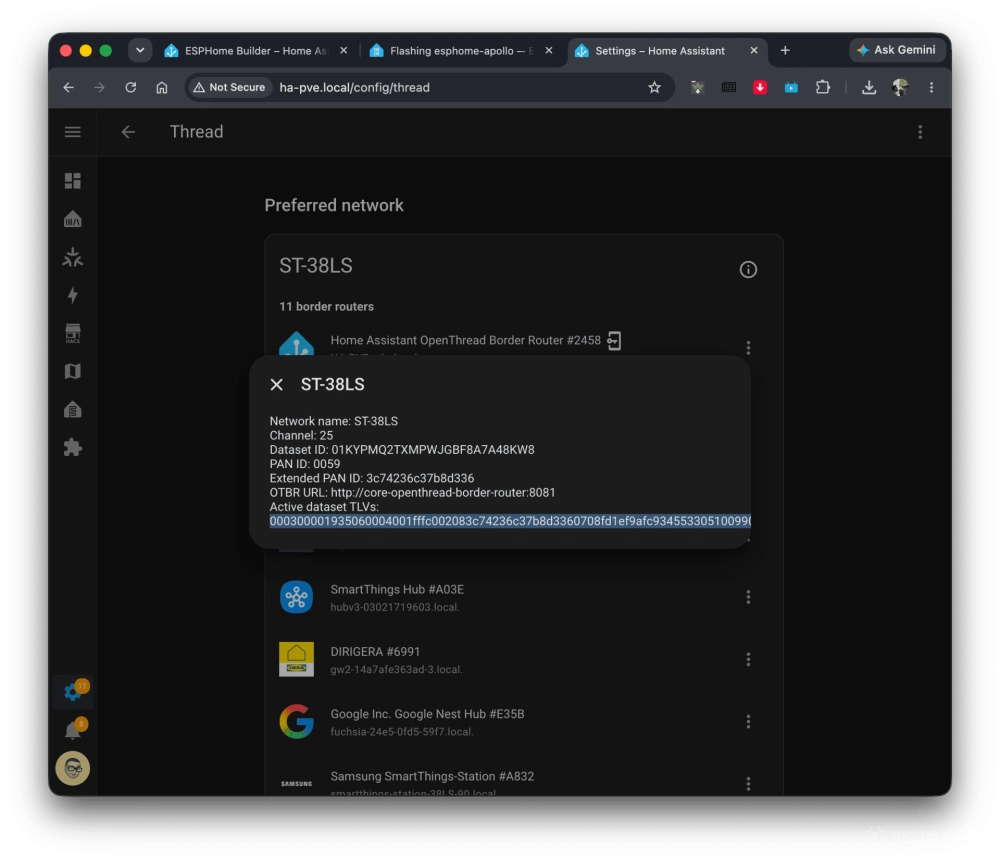Viewport: 1000px width, 860px height.
Task: Go back using the Thread page arrow
Action: coord(128,132)
